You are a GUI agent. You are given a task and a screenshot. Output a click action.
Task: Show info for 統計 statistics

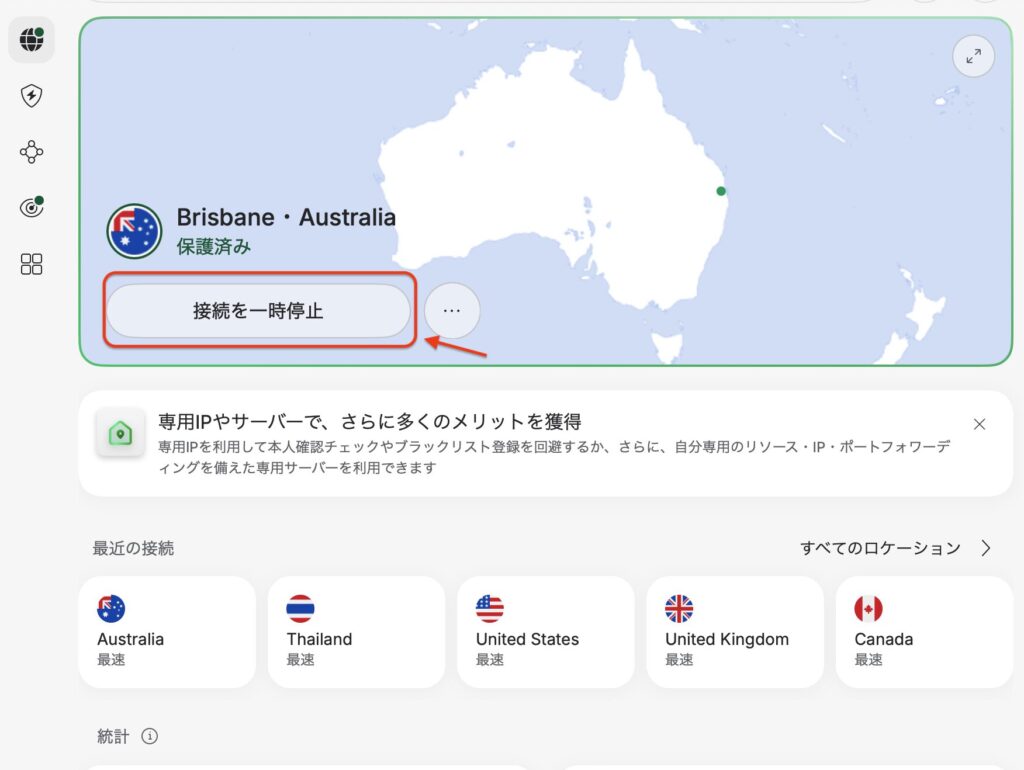pos(150,737)
